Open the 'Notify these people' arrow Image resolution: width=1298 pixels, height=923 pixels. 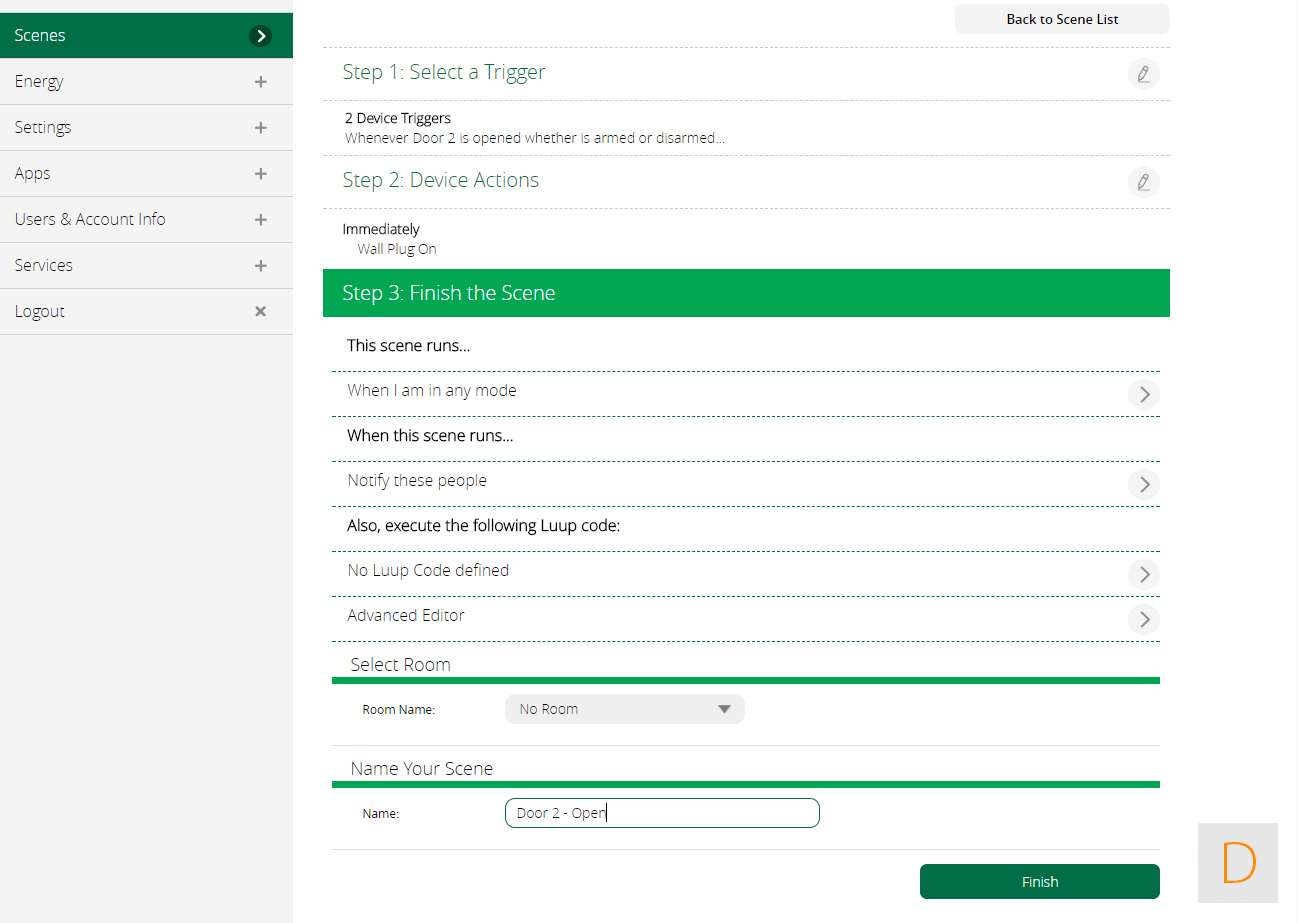pos(1143,484)
